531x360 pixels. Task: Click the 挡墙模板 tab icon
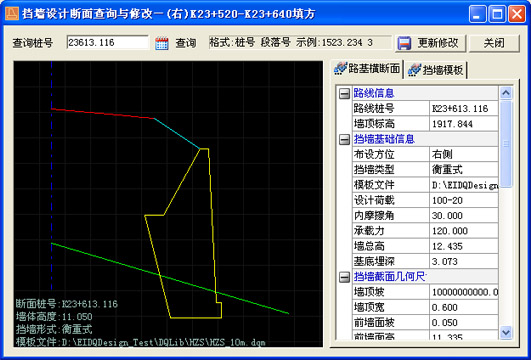coord(414,69)
